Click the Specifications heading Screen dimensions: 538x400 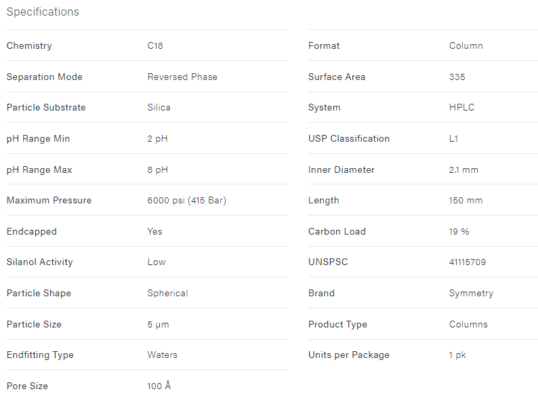(43, 12)
